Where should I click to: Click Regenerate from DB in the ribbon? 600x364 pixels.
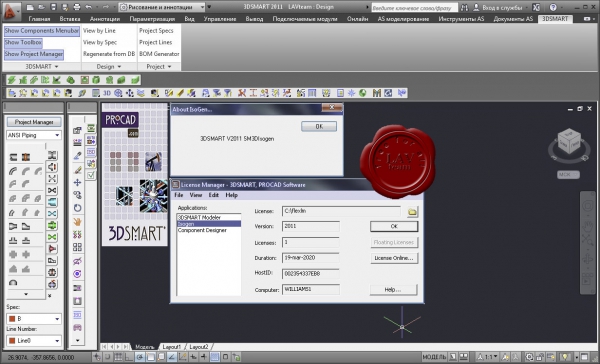coord(109,54)
